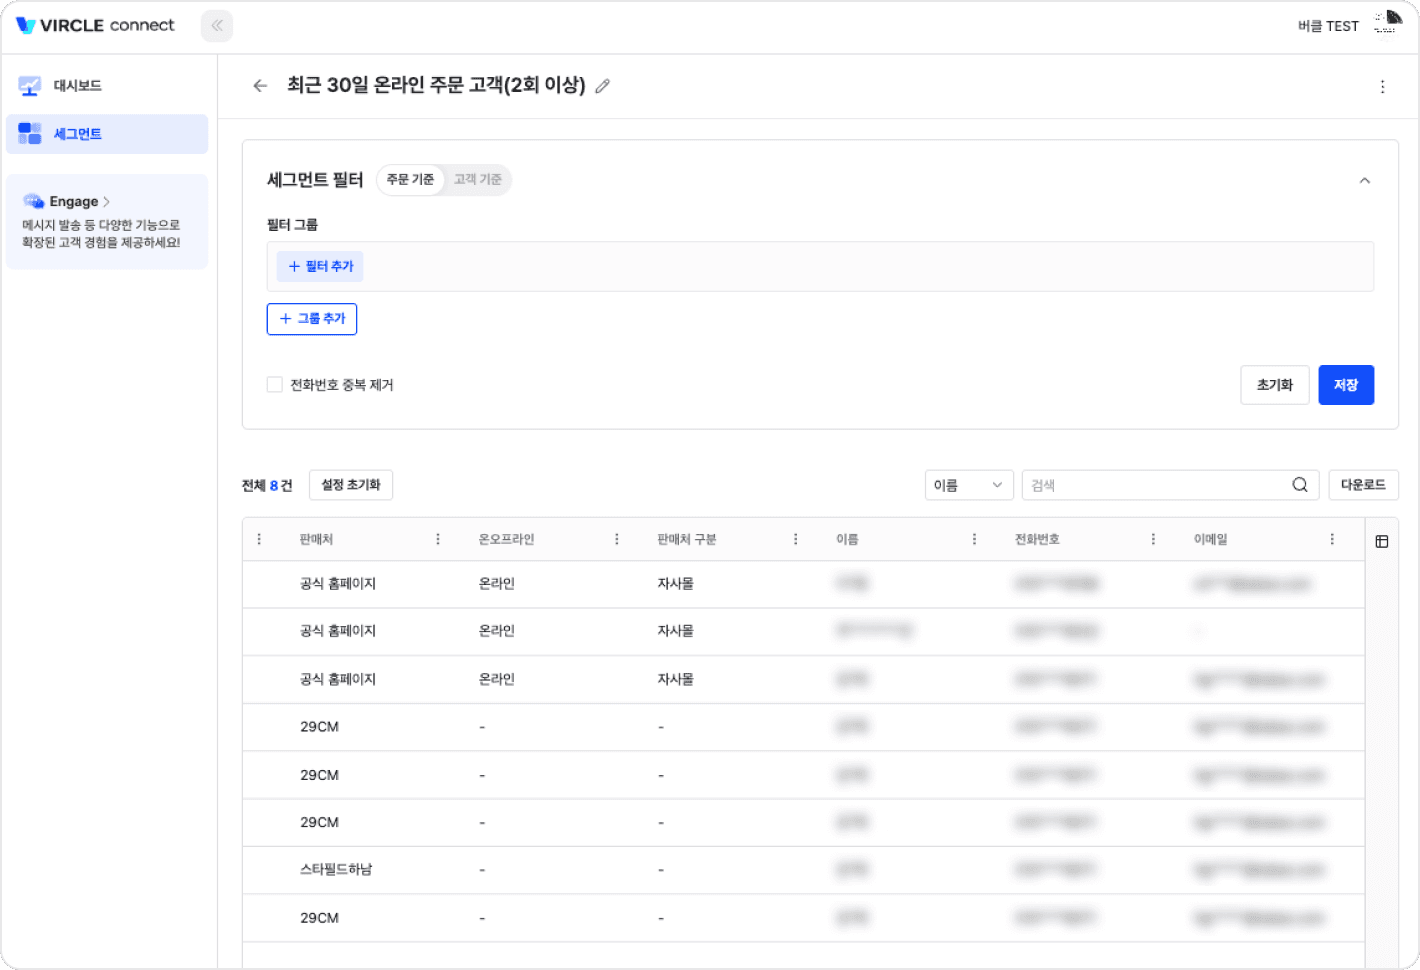Click the 필터 추가 button
This screenshot has height=970, width=1420.
pyautogui.click(x=319, y=266)
